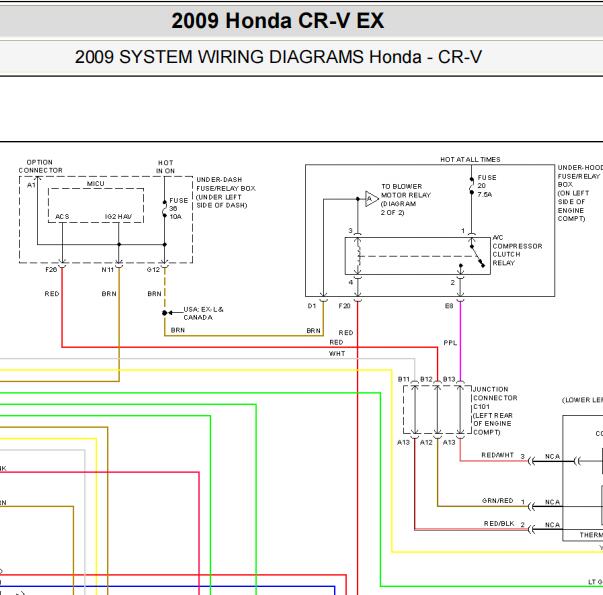Click the 'F26' connector pin label
The image size is (603, 595).
[51, 270]
